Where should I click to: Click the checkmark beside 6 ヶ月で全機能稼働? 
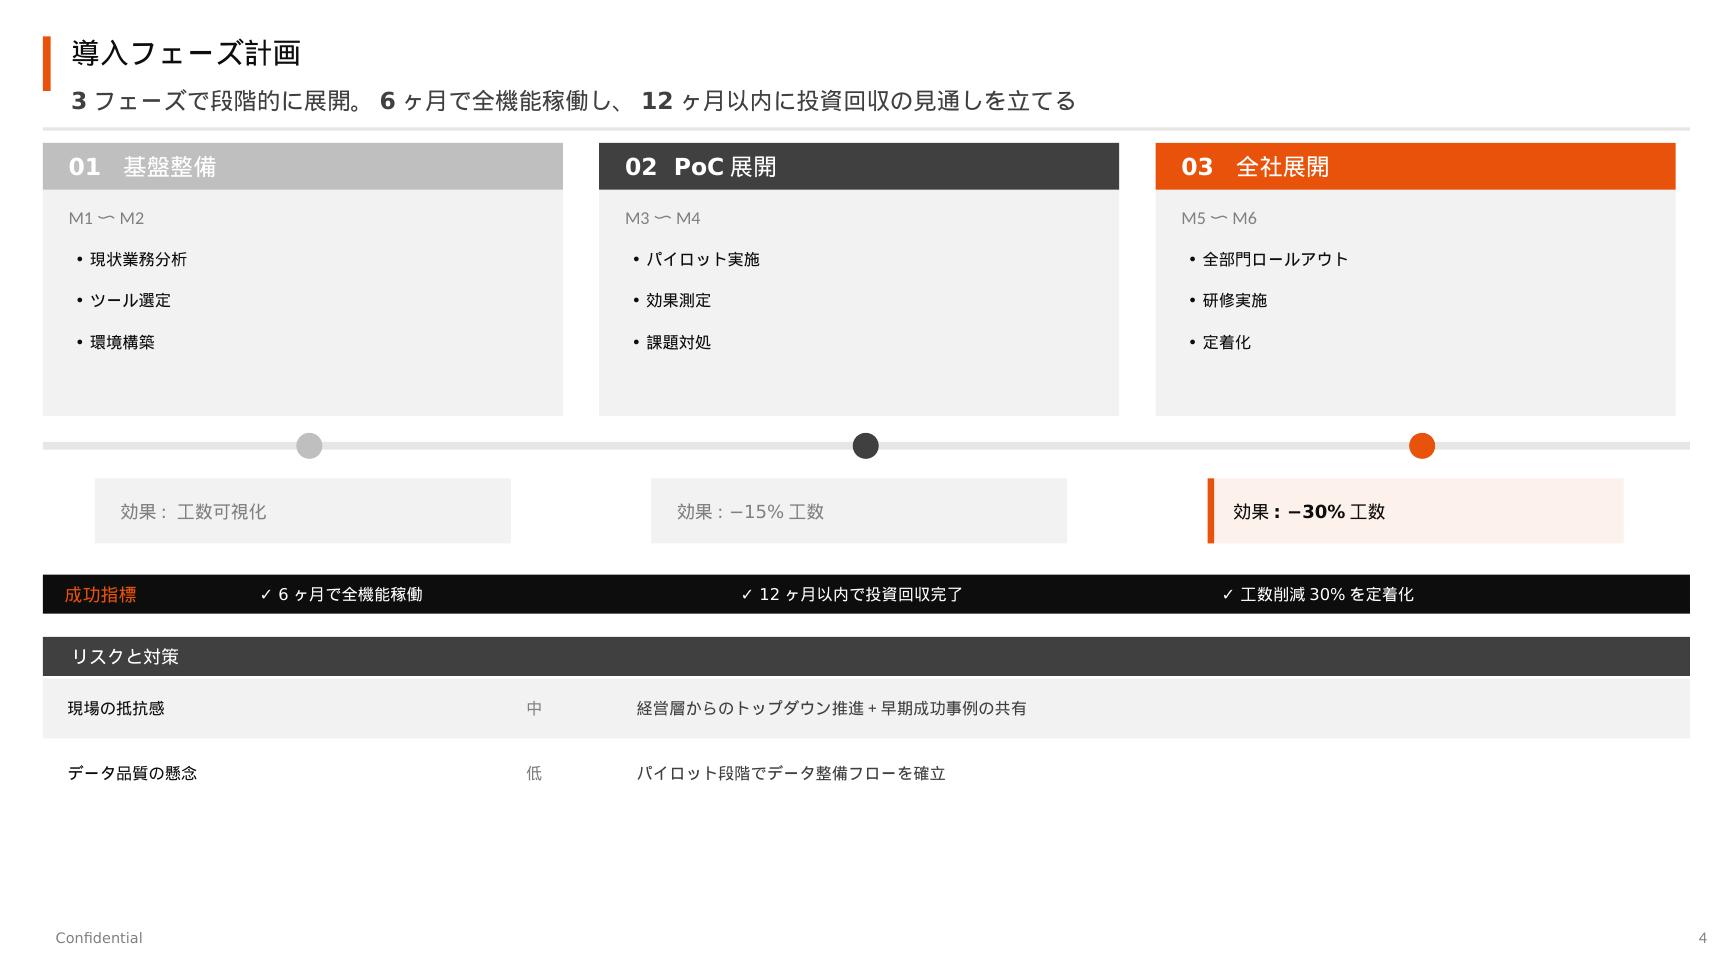click(x=266, y=593)
